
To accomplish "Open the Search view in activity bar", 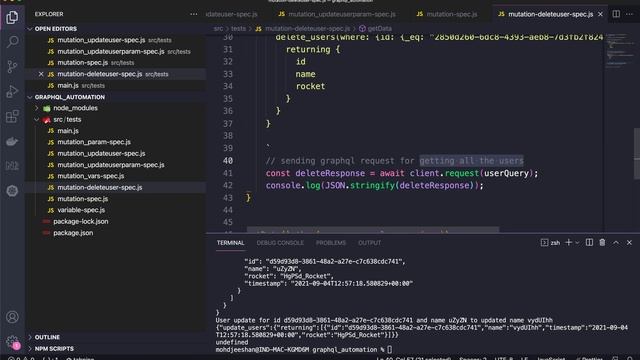I will tap(12, 41).
